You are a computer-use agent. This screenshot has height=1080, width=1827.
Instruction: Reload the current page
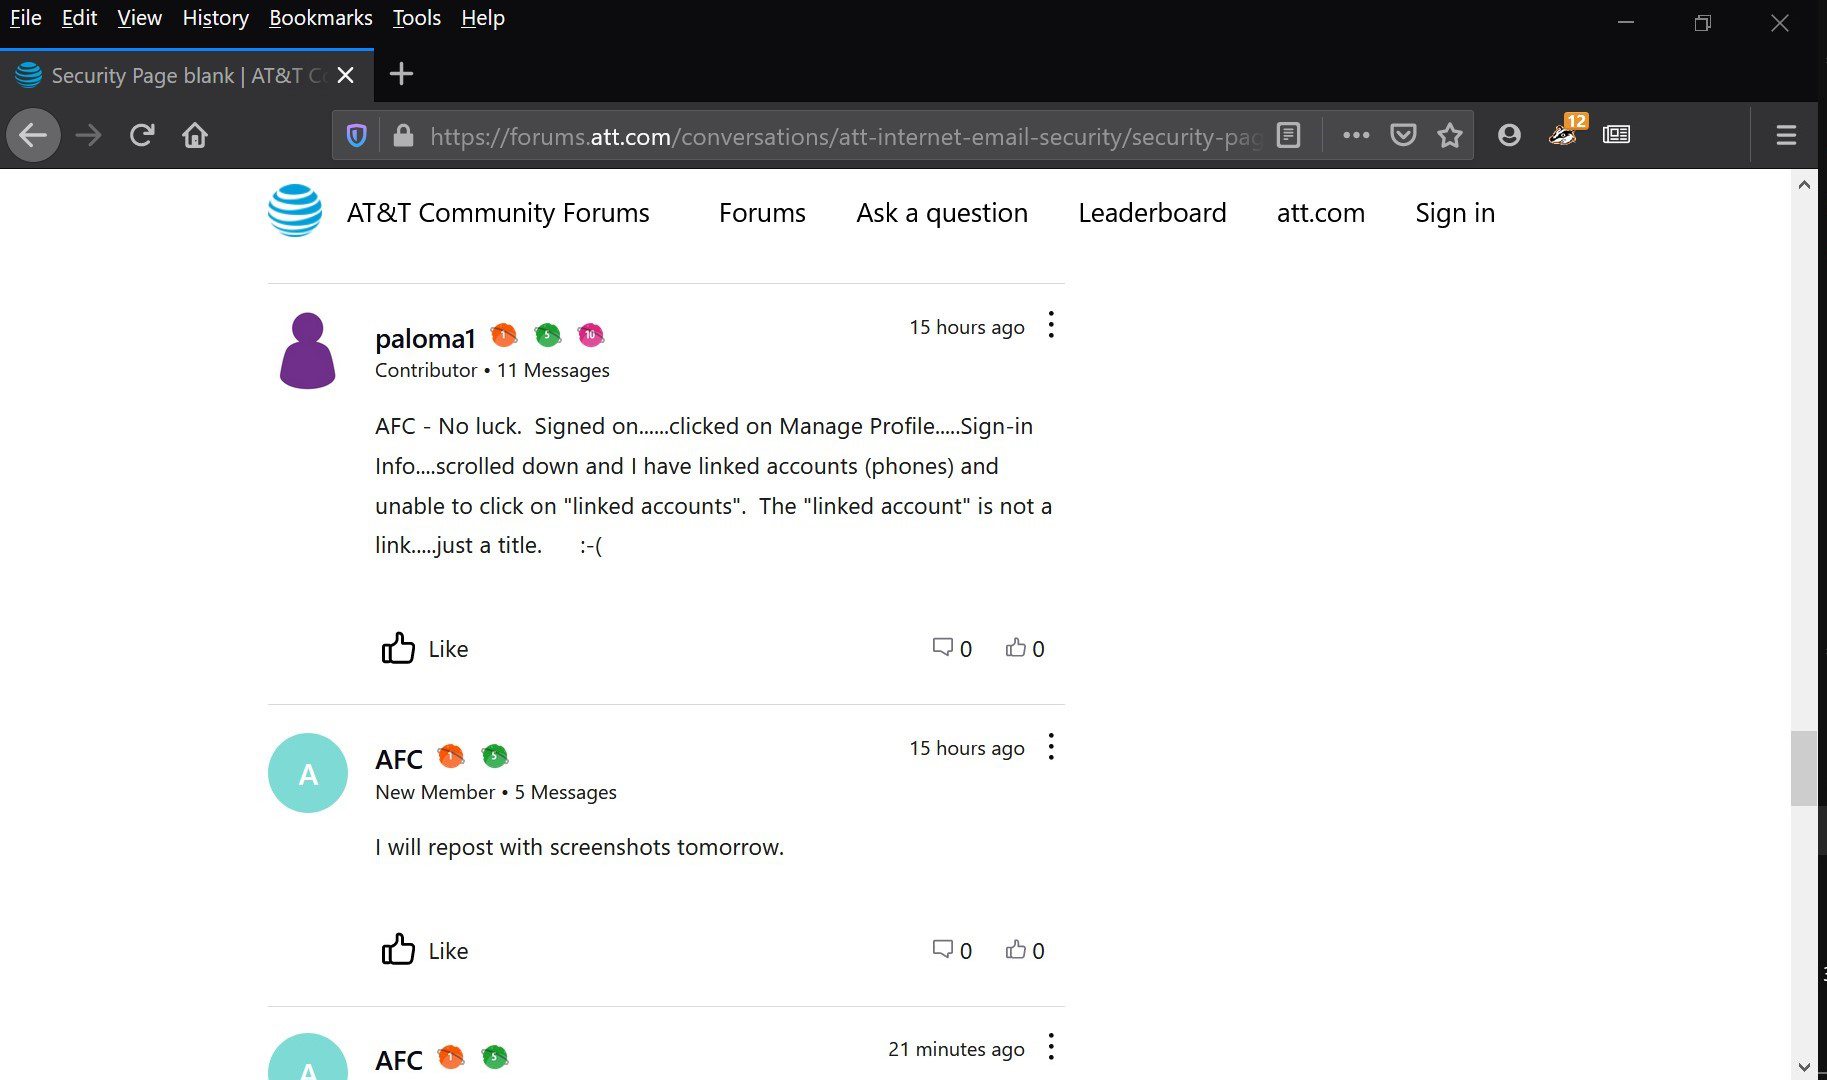[142, 135]
